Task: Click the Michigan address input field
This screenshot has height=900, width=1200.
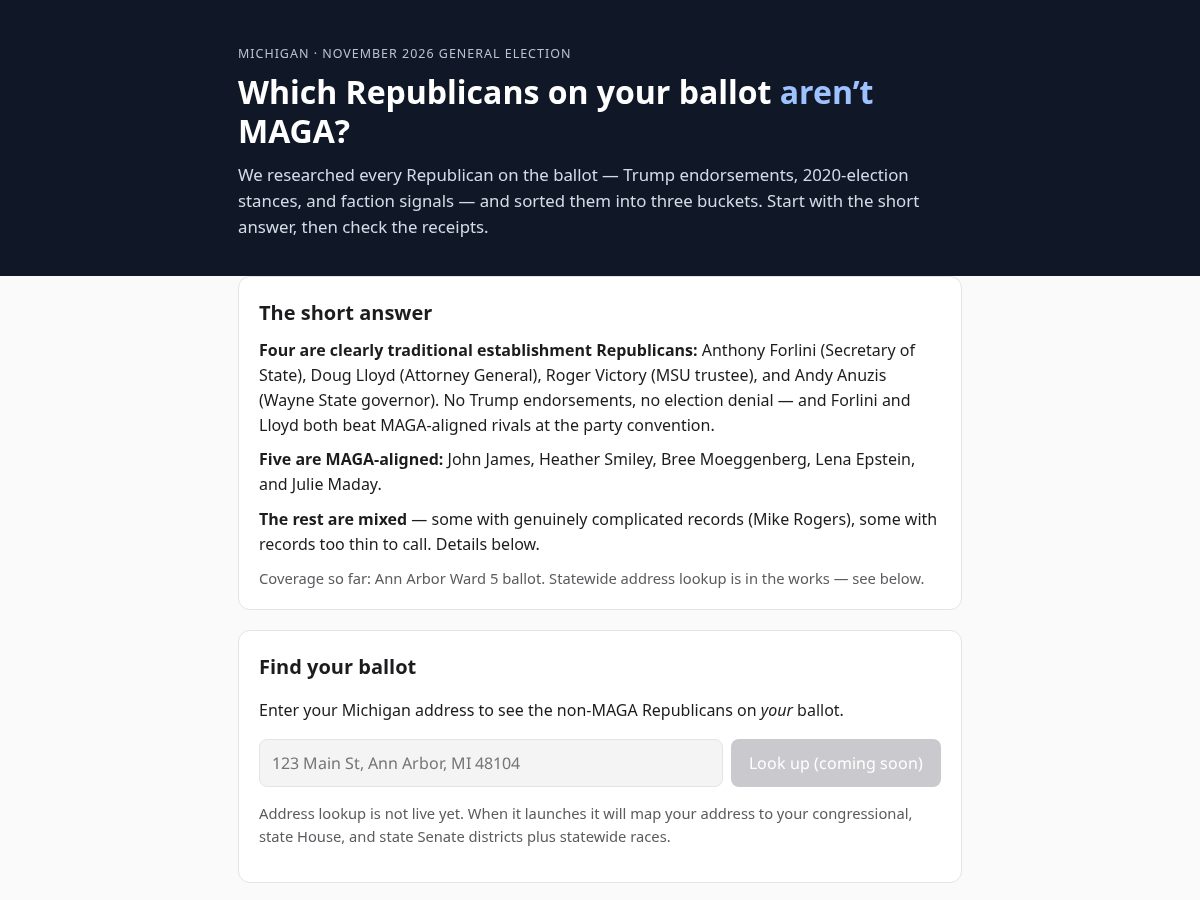Action: (x=490, y=763)
